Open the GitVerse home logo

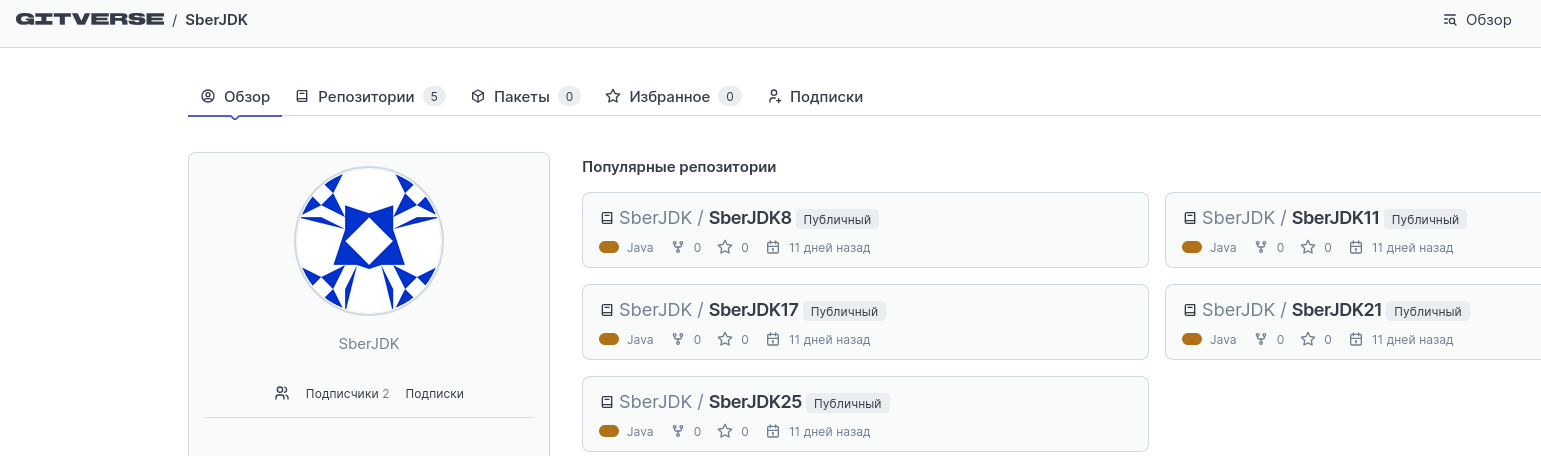[x=90, y=19]
